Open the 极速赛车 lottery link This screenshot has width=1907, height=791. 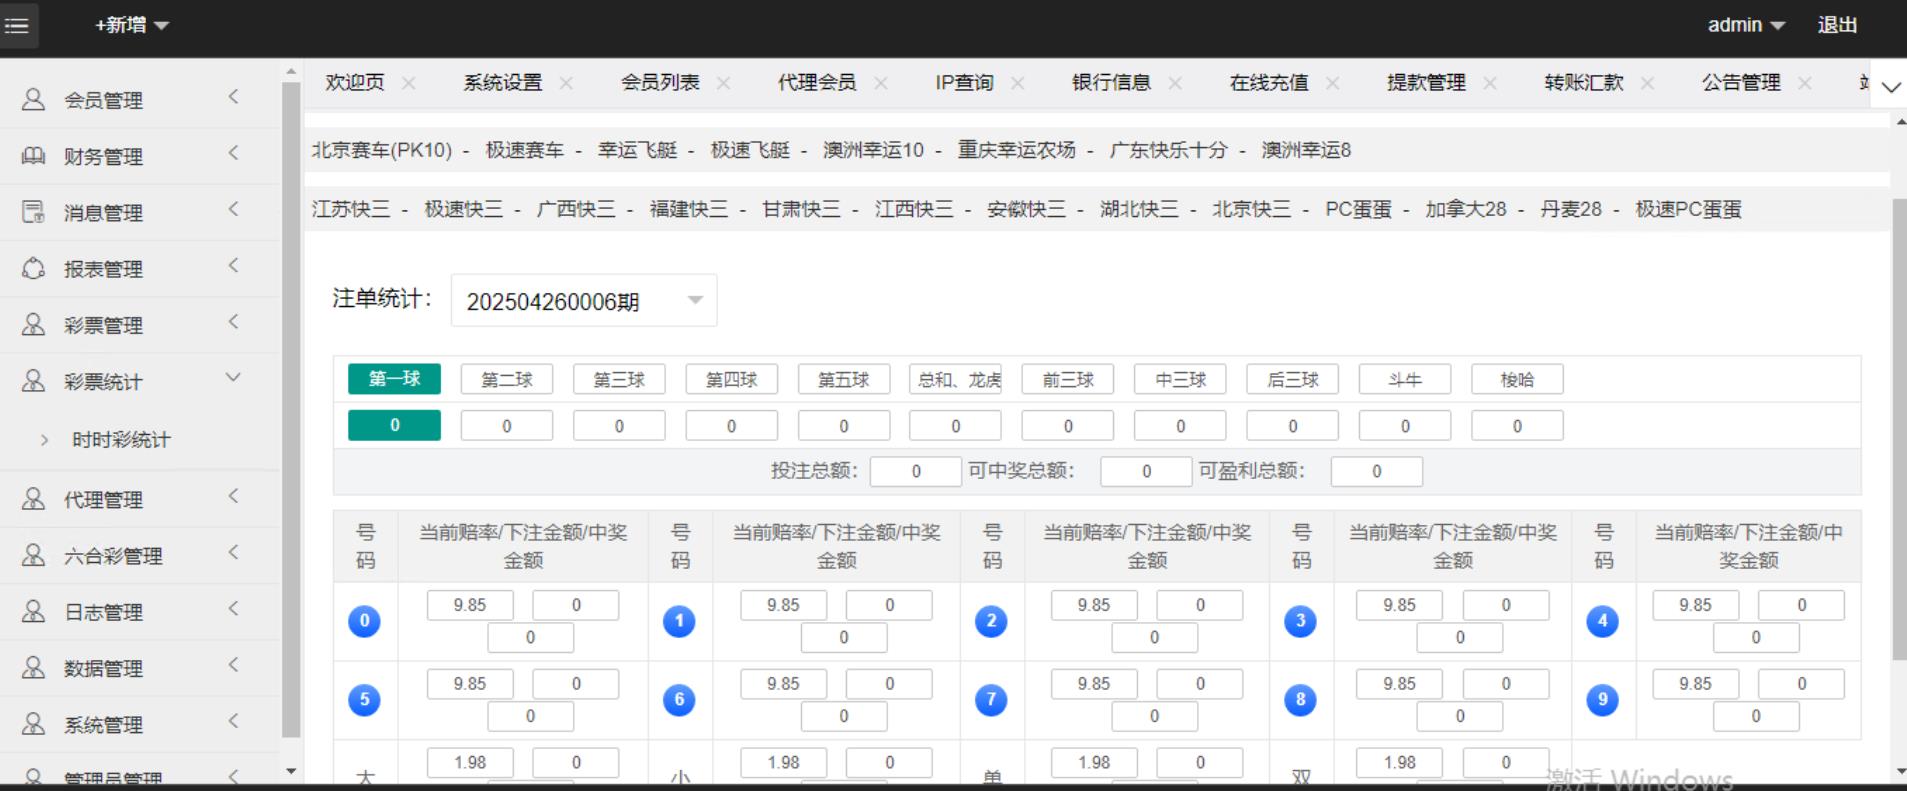click(524, 150)
